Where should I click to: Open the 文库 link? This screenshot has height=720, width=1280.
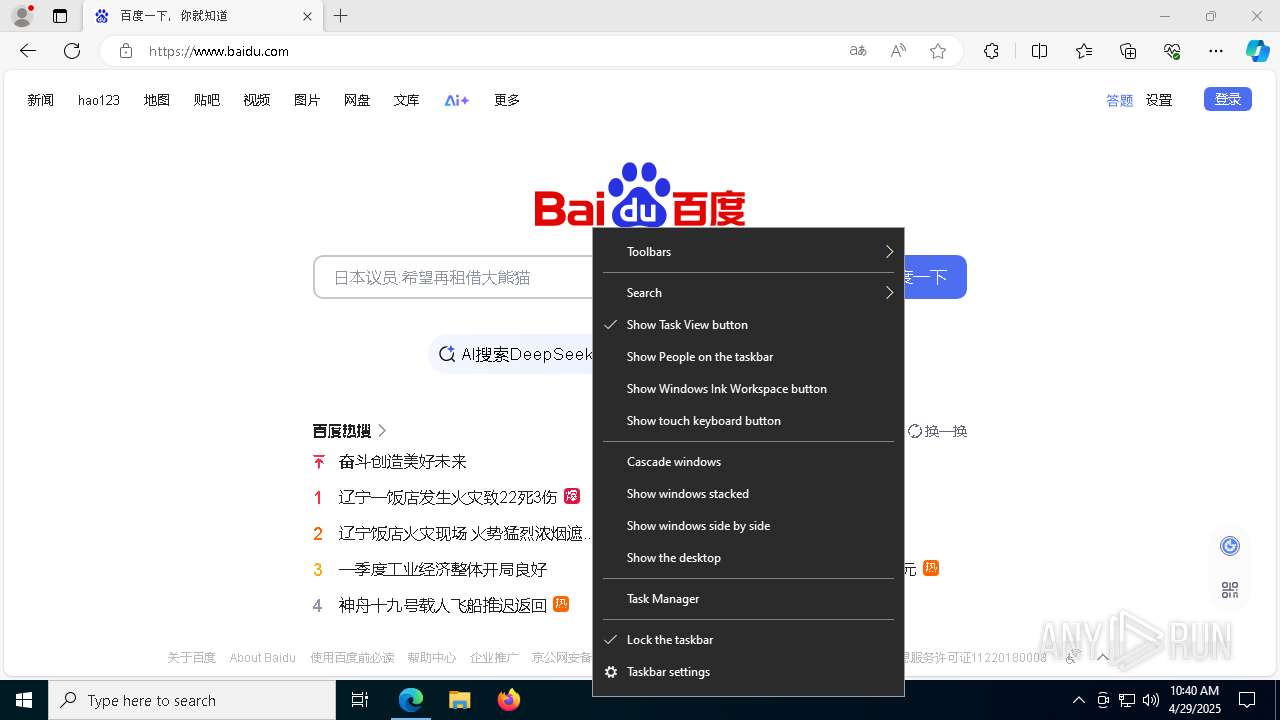tap(407, 100)
